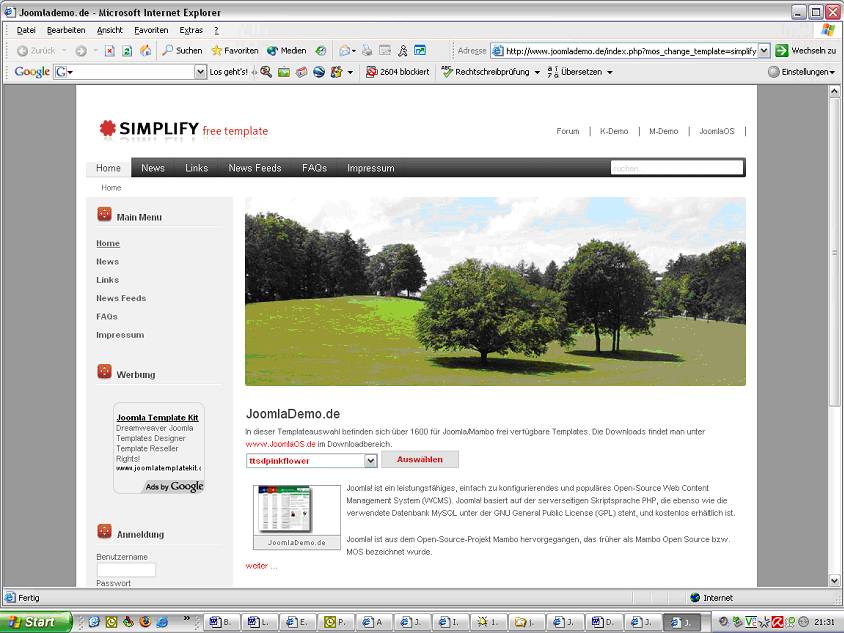
Task: Open the JoomlaOS header link
Action: point(717,131)
